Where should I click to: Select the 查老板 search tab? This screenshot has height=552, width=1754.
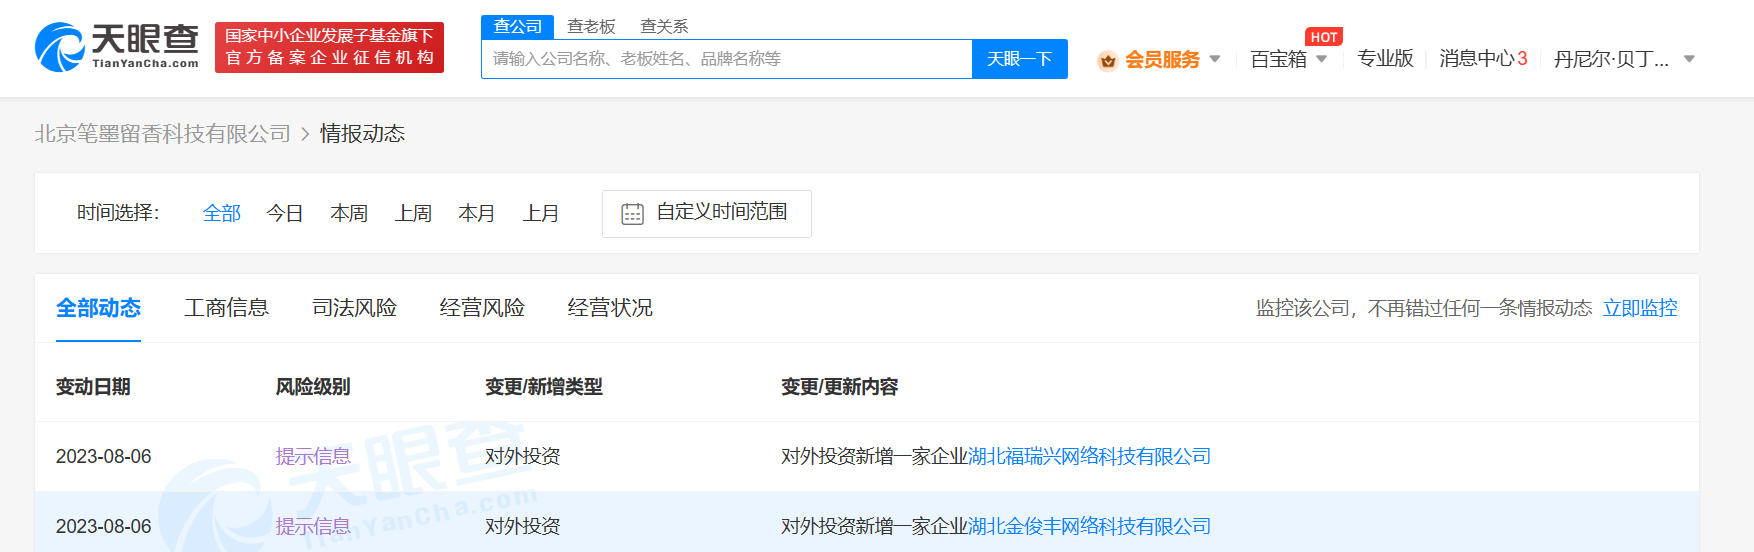tap(591, 26)
